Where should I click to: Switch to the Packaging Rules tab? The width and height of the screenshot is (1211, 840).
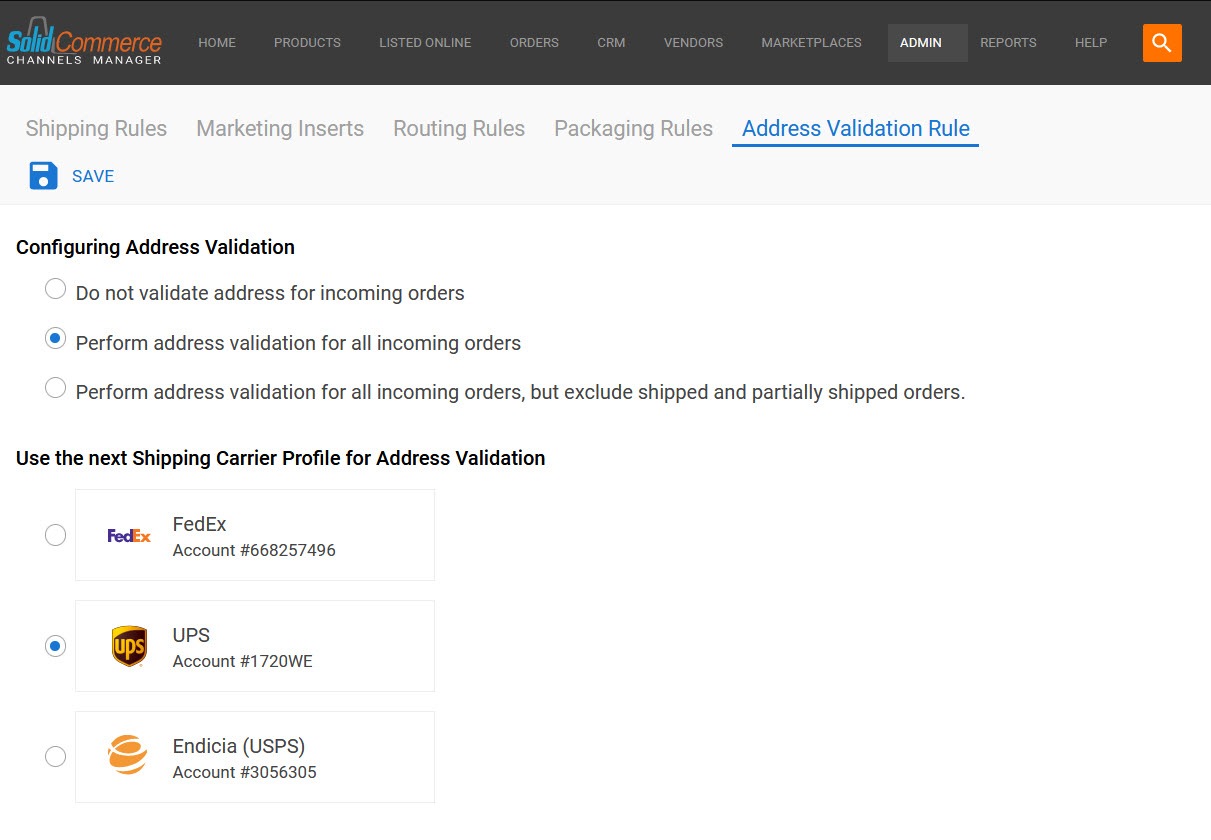pyautogui.click(x=633, y=129)
